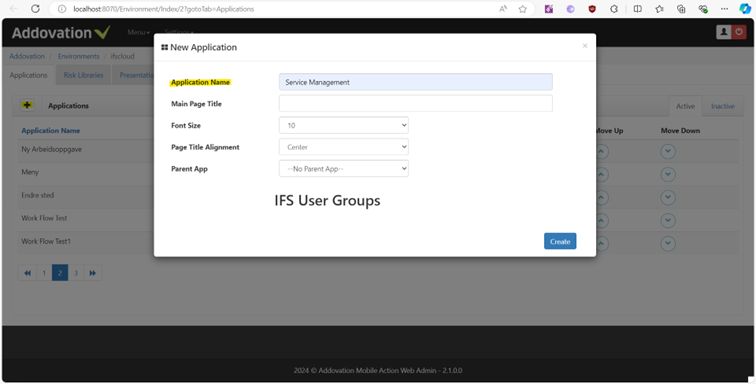Screen dimensions: 756x384
Task: Open the red shield extension icon
Action: point(592,9)
